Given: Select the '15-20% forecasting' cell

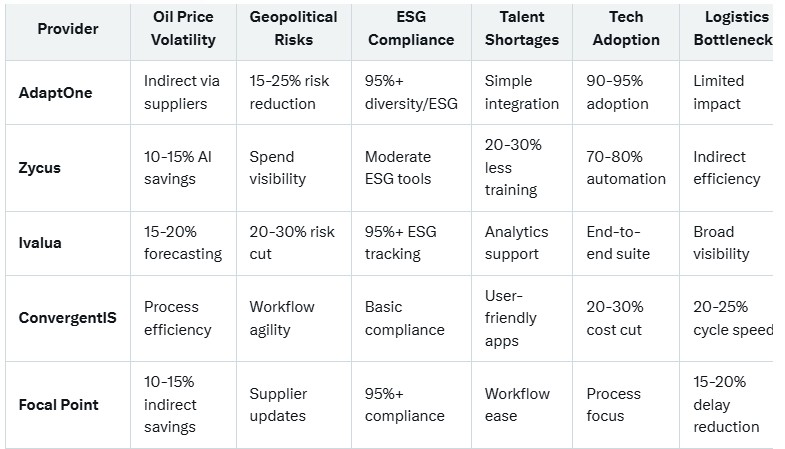Looking at the screenshot, I should click(183, 243).
